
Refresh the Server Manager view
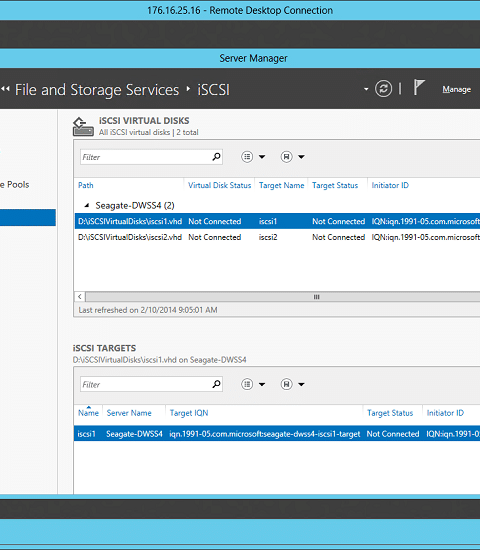click(x=383, y=89)
